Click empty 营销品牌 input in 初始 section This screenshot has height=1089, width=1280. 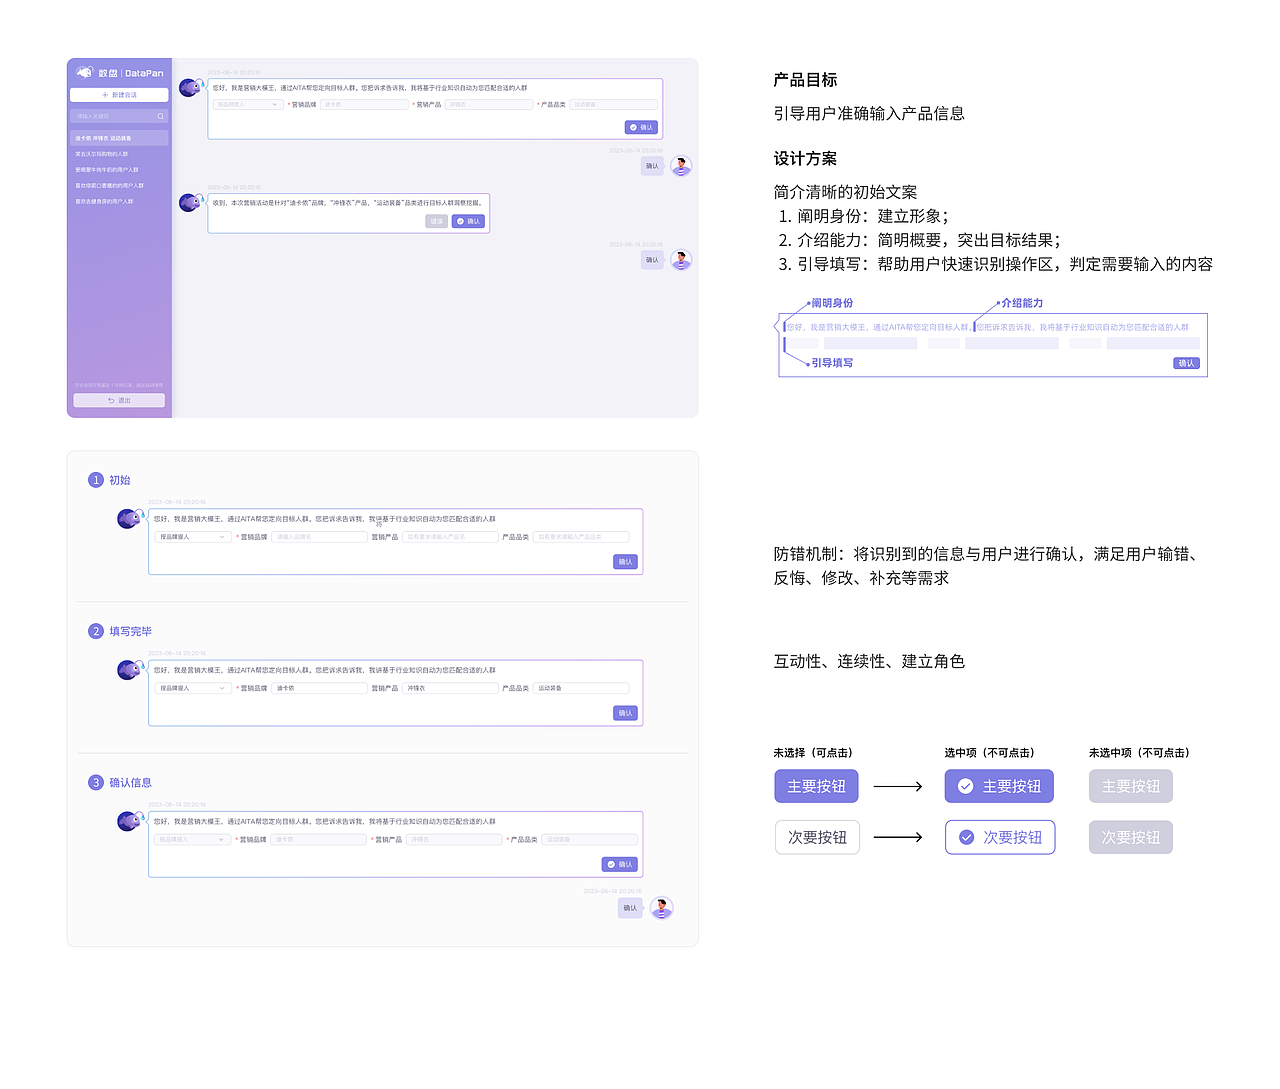(319, 537)
